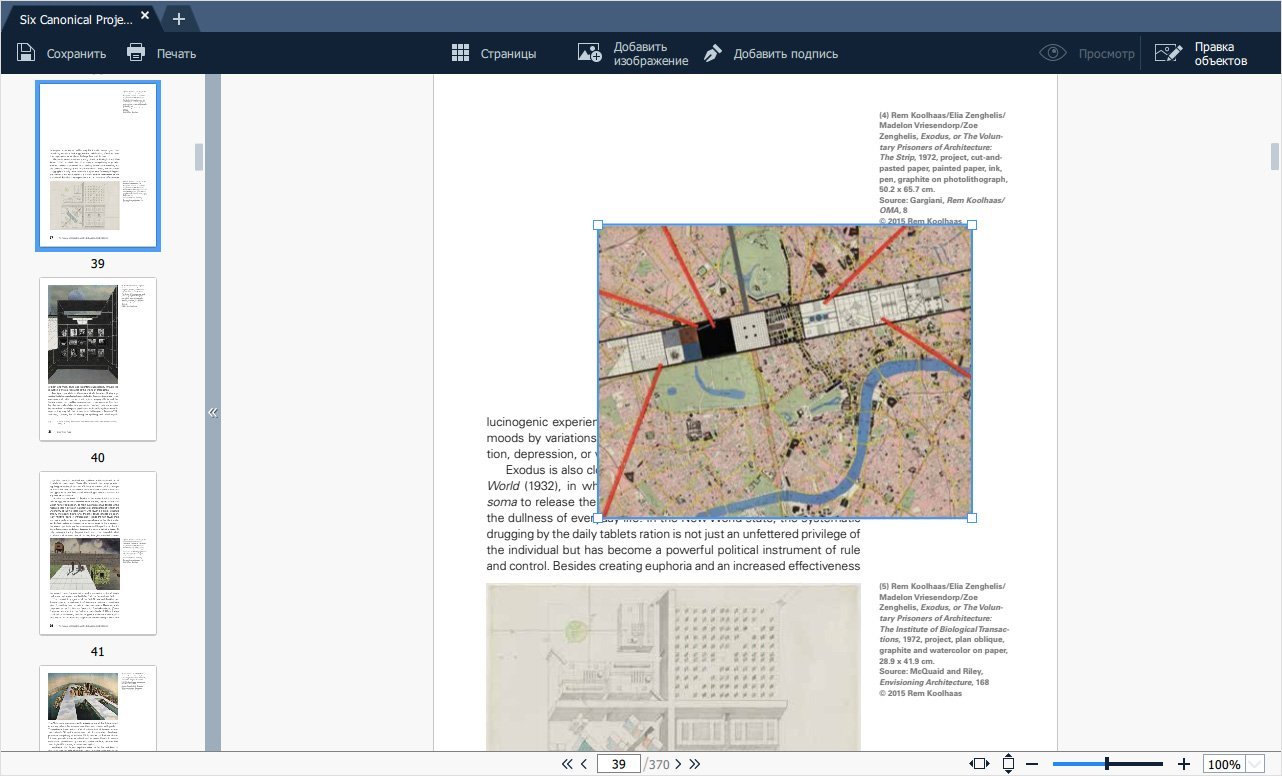Screen dimensions: 1282x776
Task: Toggle Preview (Просмотр) eye mode
Action: tap(1053, 53)
